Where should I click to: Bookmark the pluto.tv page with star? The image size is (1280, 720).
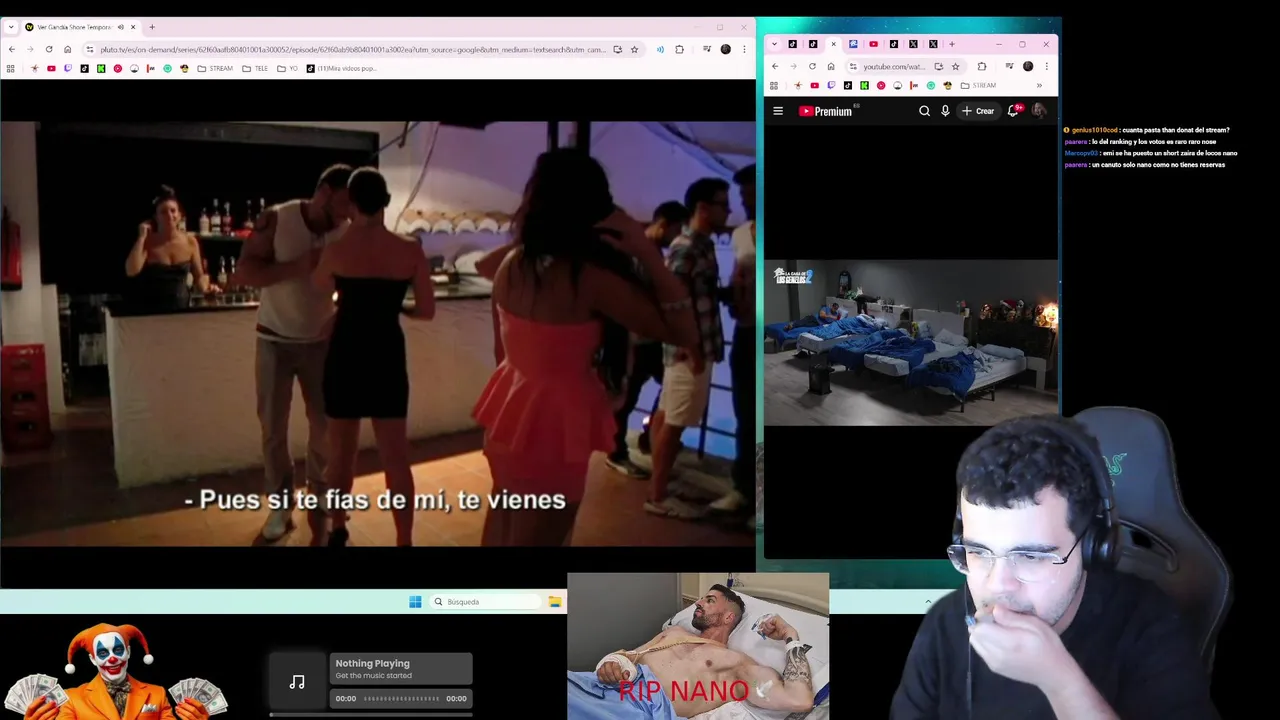[x=634, y=49]
